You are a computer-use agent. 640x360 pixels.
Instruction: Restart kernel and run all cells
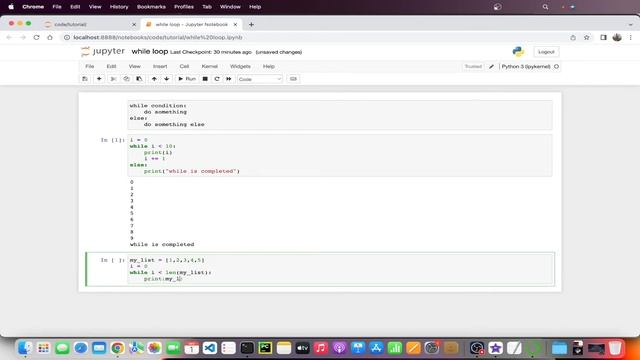[229, 79]
